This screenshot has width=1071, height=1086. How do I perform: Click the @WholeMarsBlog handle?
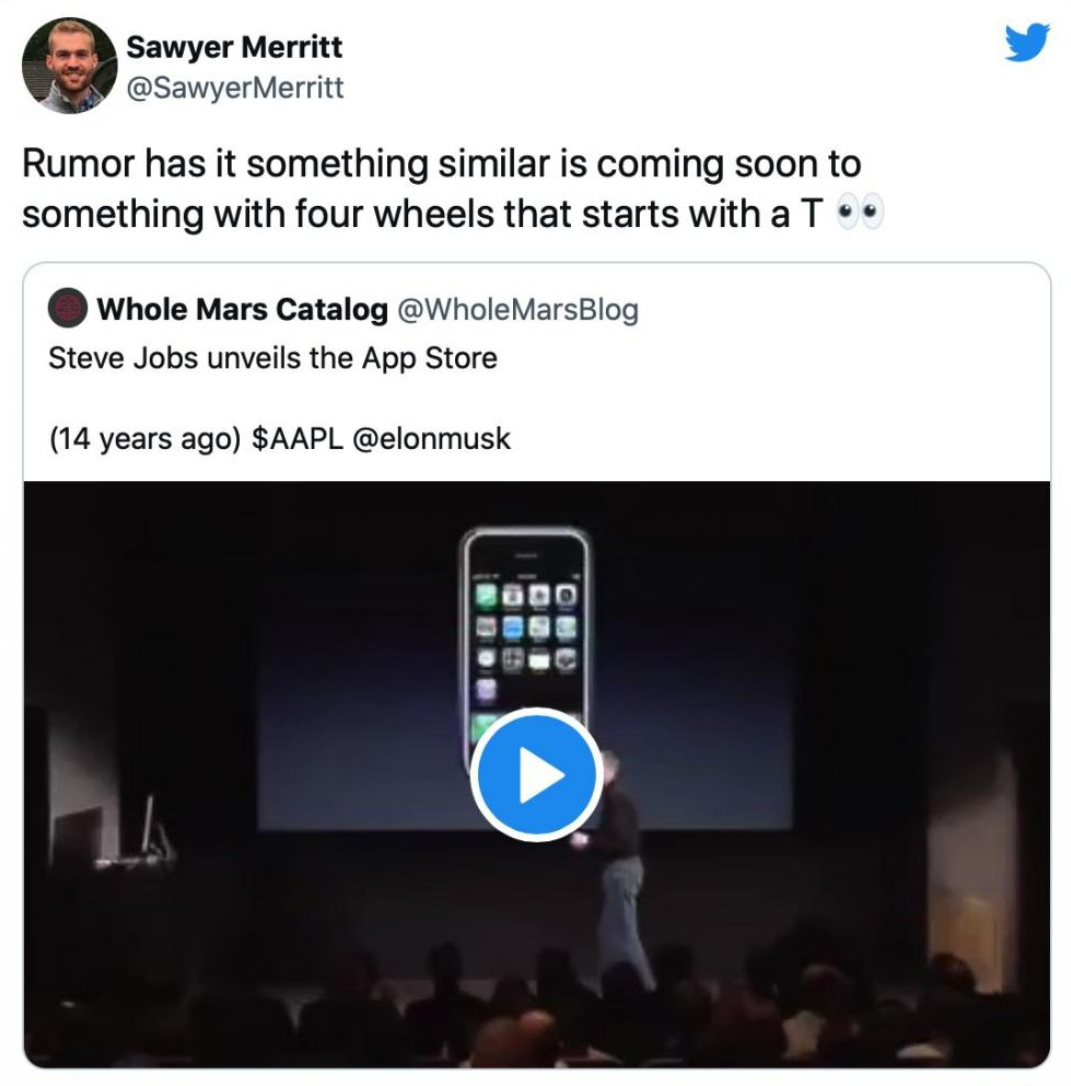(517, 310)
